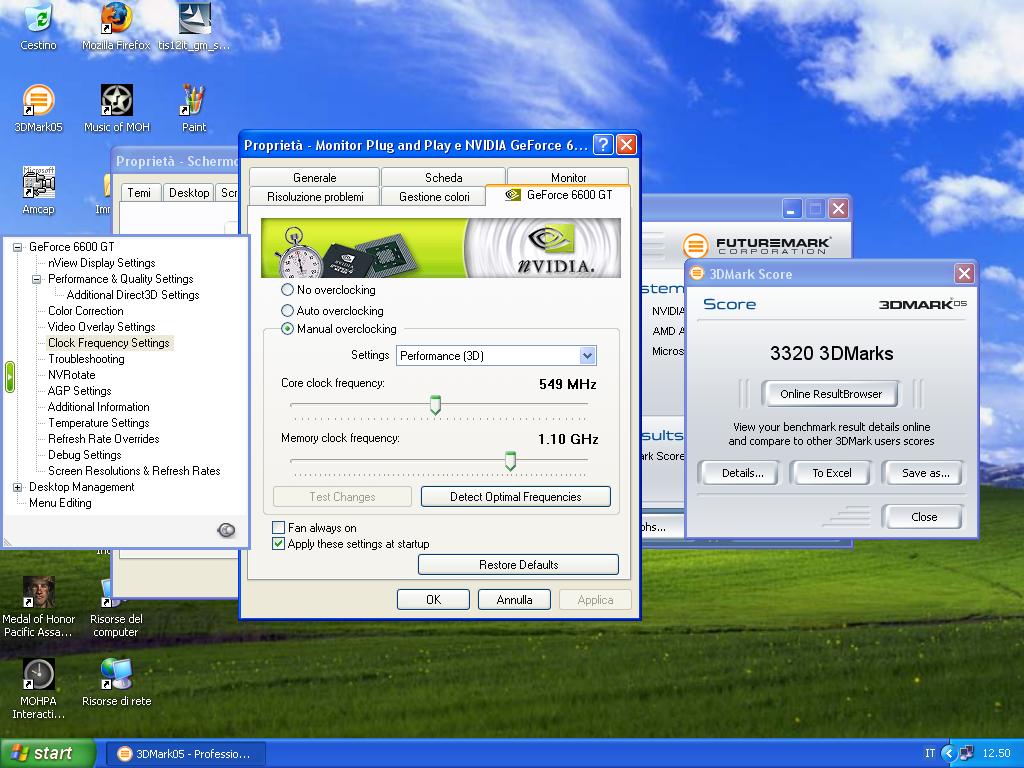Select Troubleshooting tree item

(x=86, y=359)
